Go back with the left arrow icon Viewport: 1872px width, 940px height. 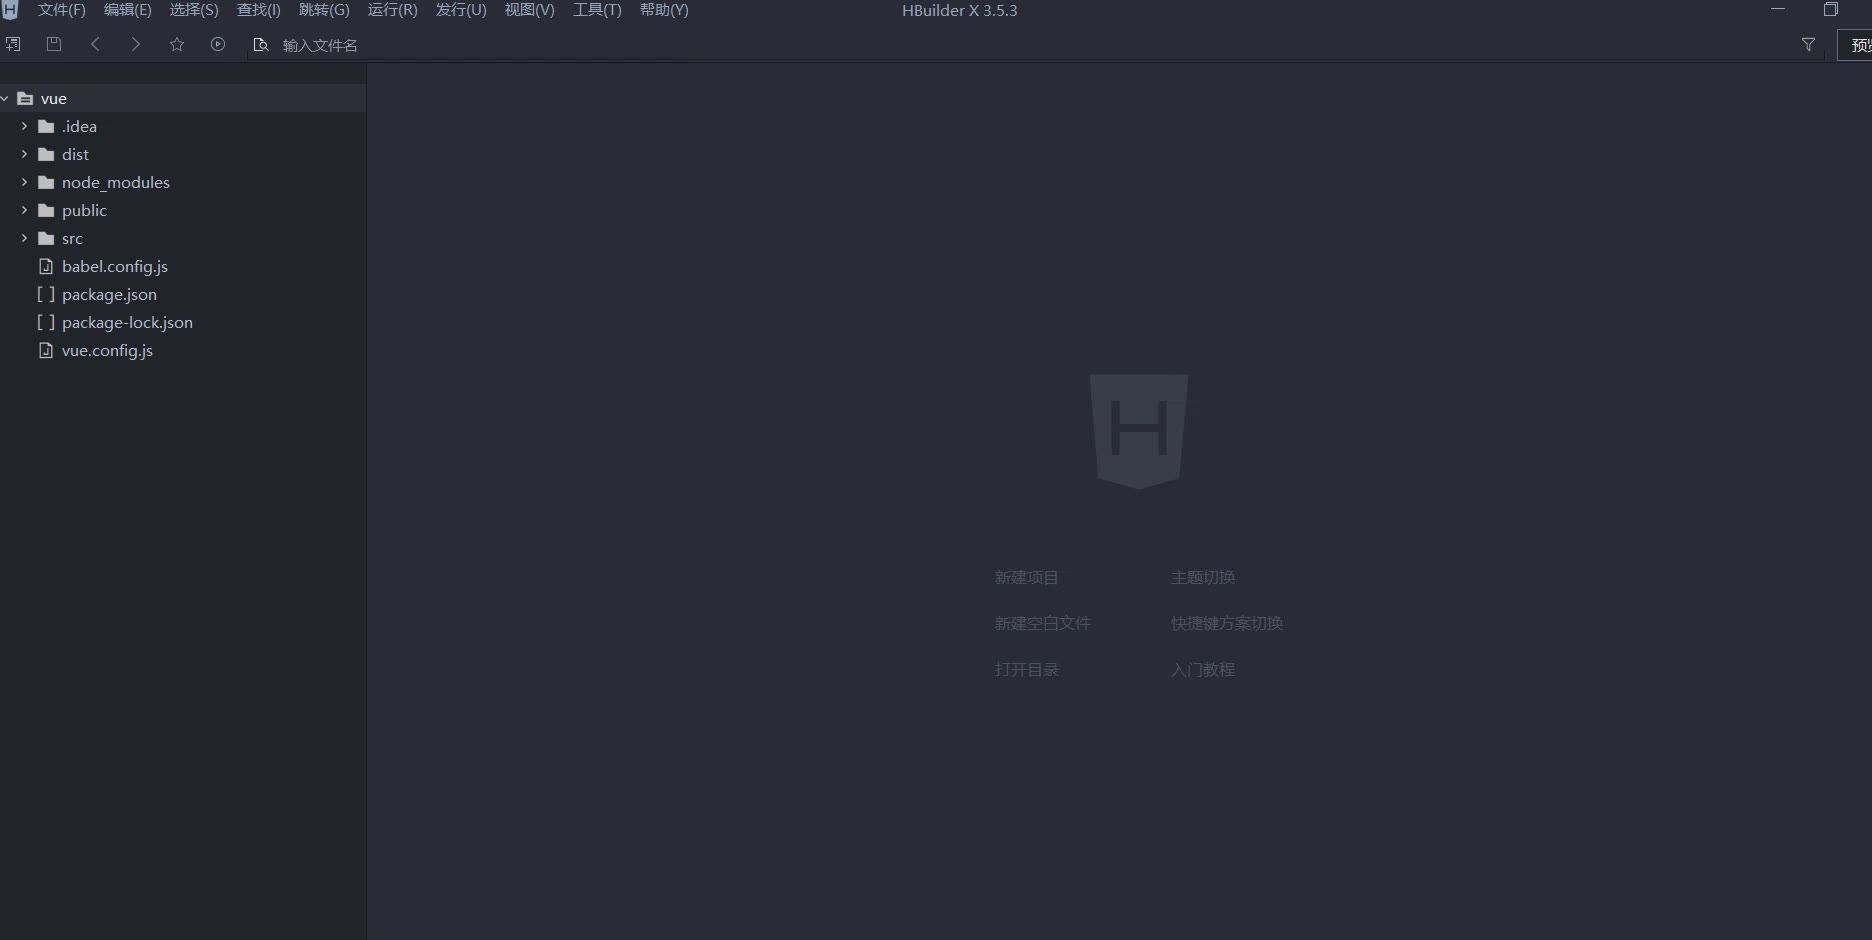tap(95, 44)
